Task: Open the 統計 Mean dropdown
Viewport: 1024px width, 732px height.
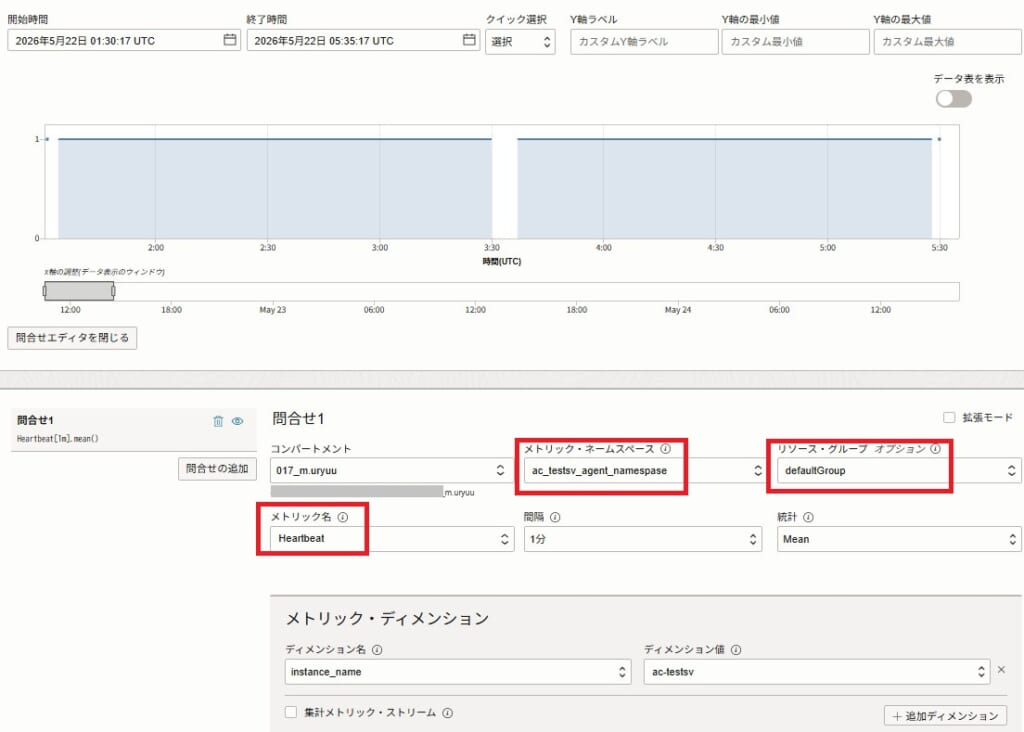Action: pyautogui.click(x=899, y=539)
